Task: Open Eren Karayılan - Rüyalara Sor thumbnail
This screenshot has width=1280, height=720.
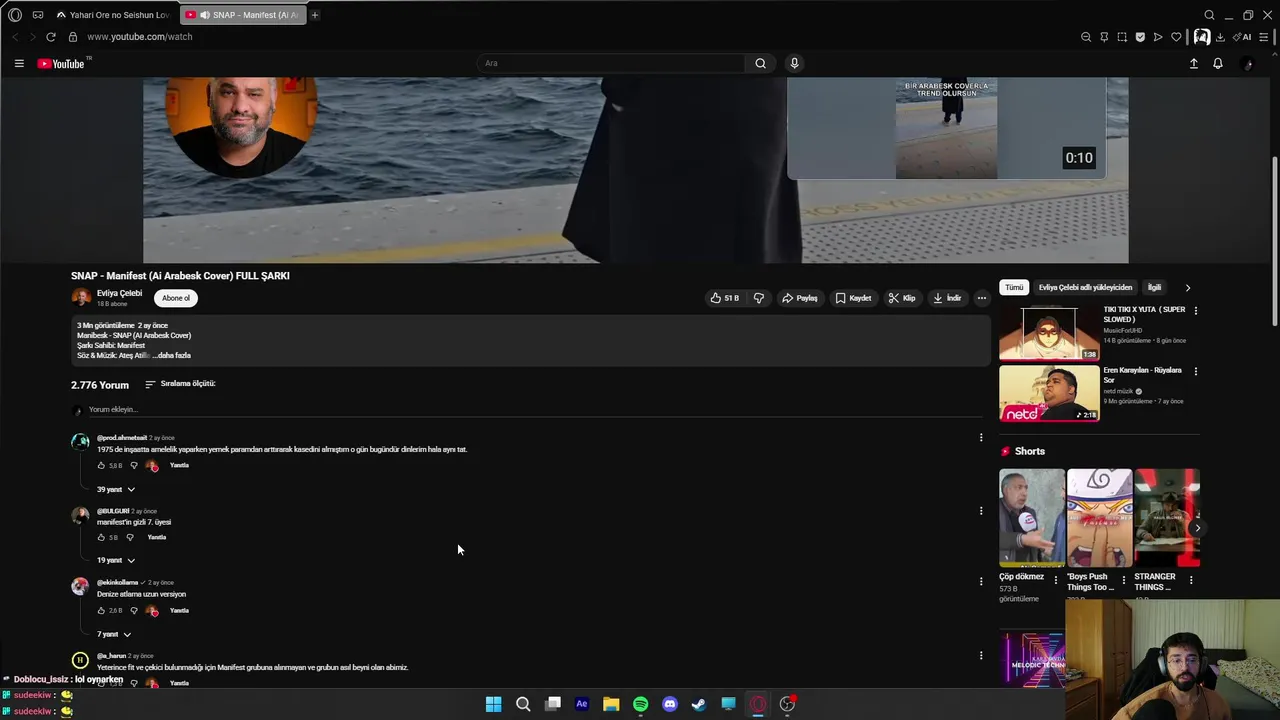Action: [1049, 393]
